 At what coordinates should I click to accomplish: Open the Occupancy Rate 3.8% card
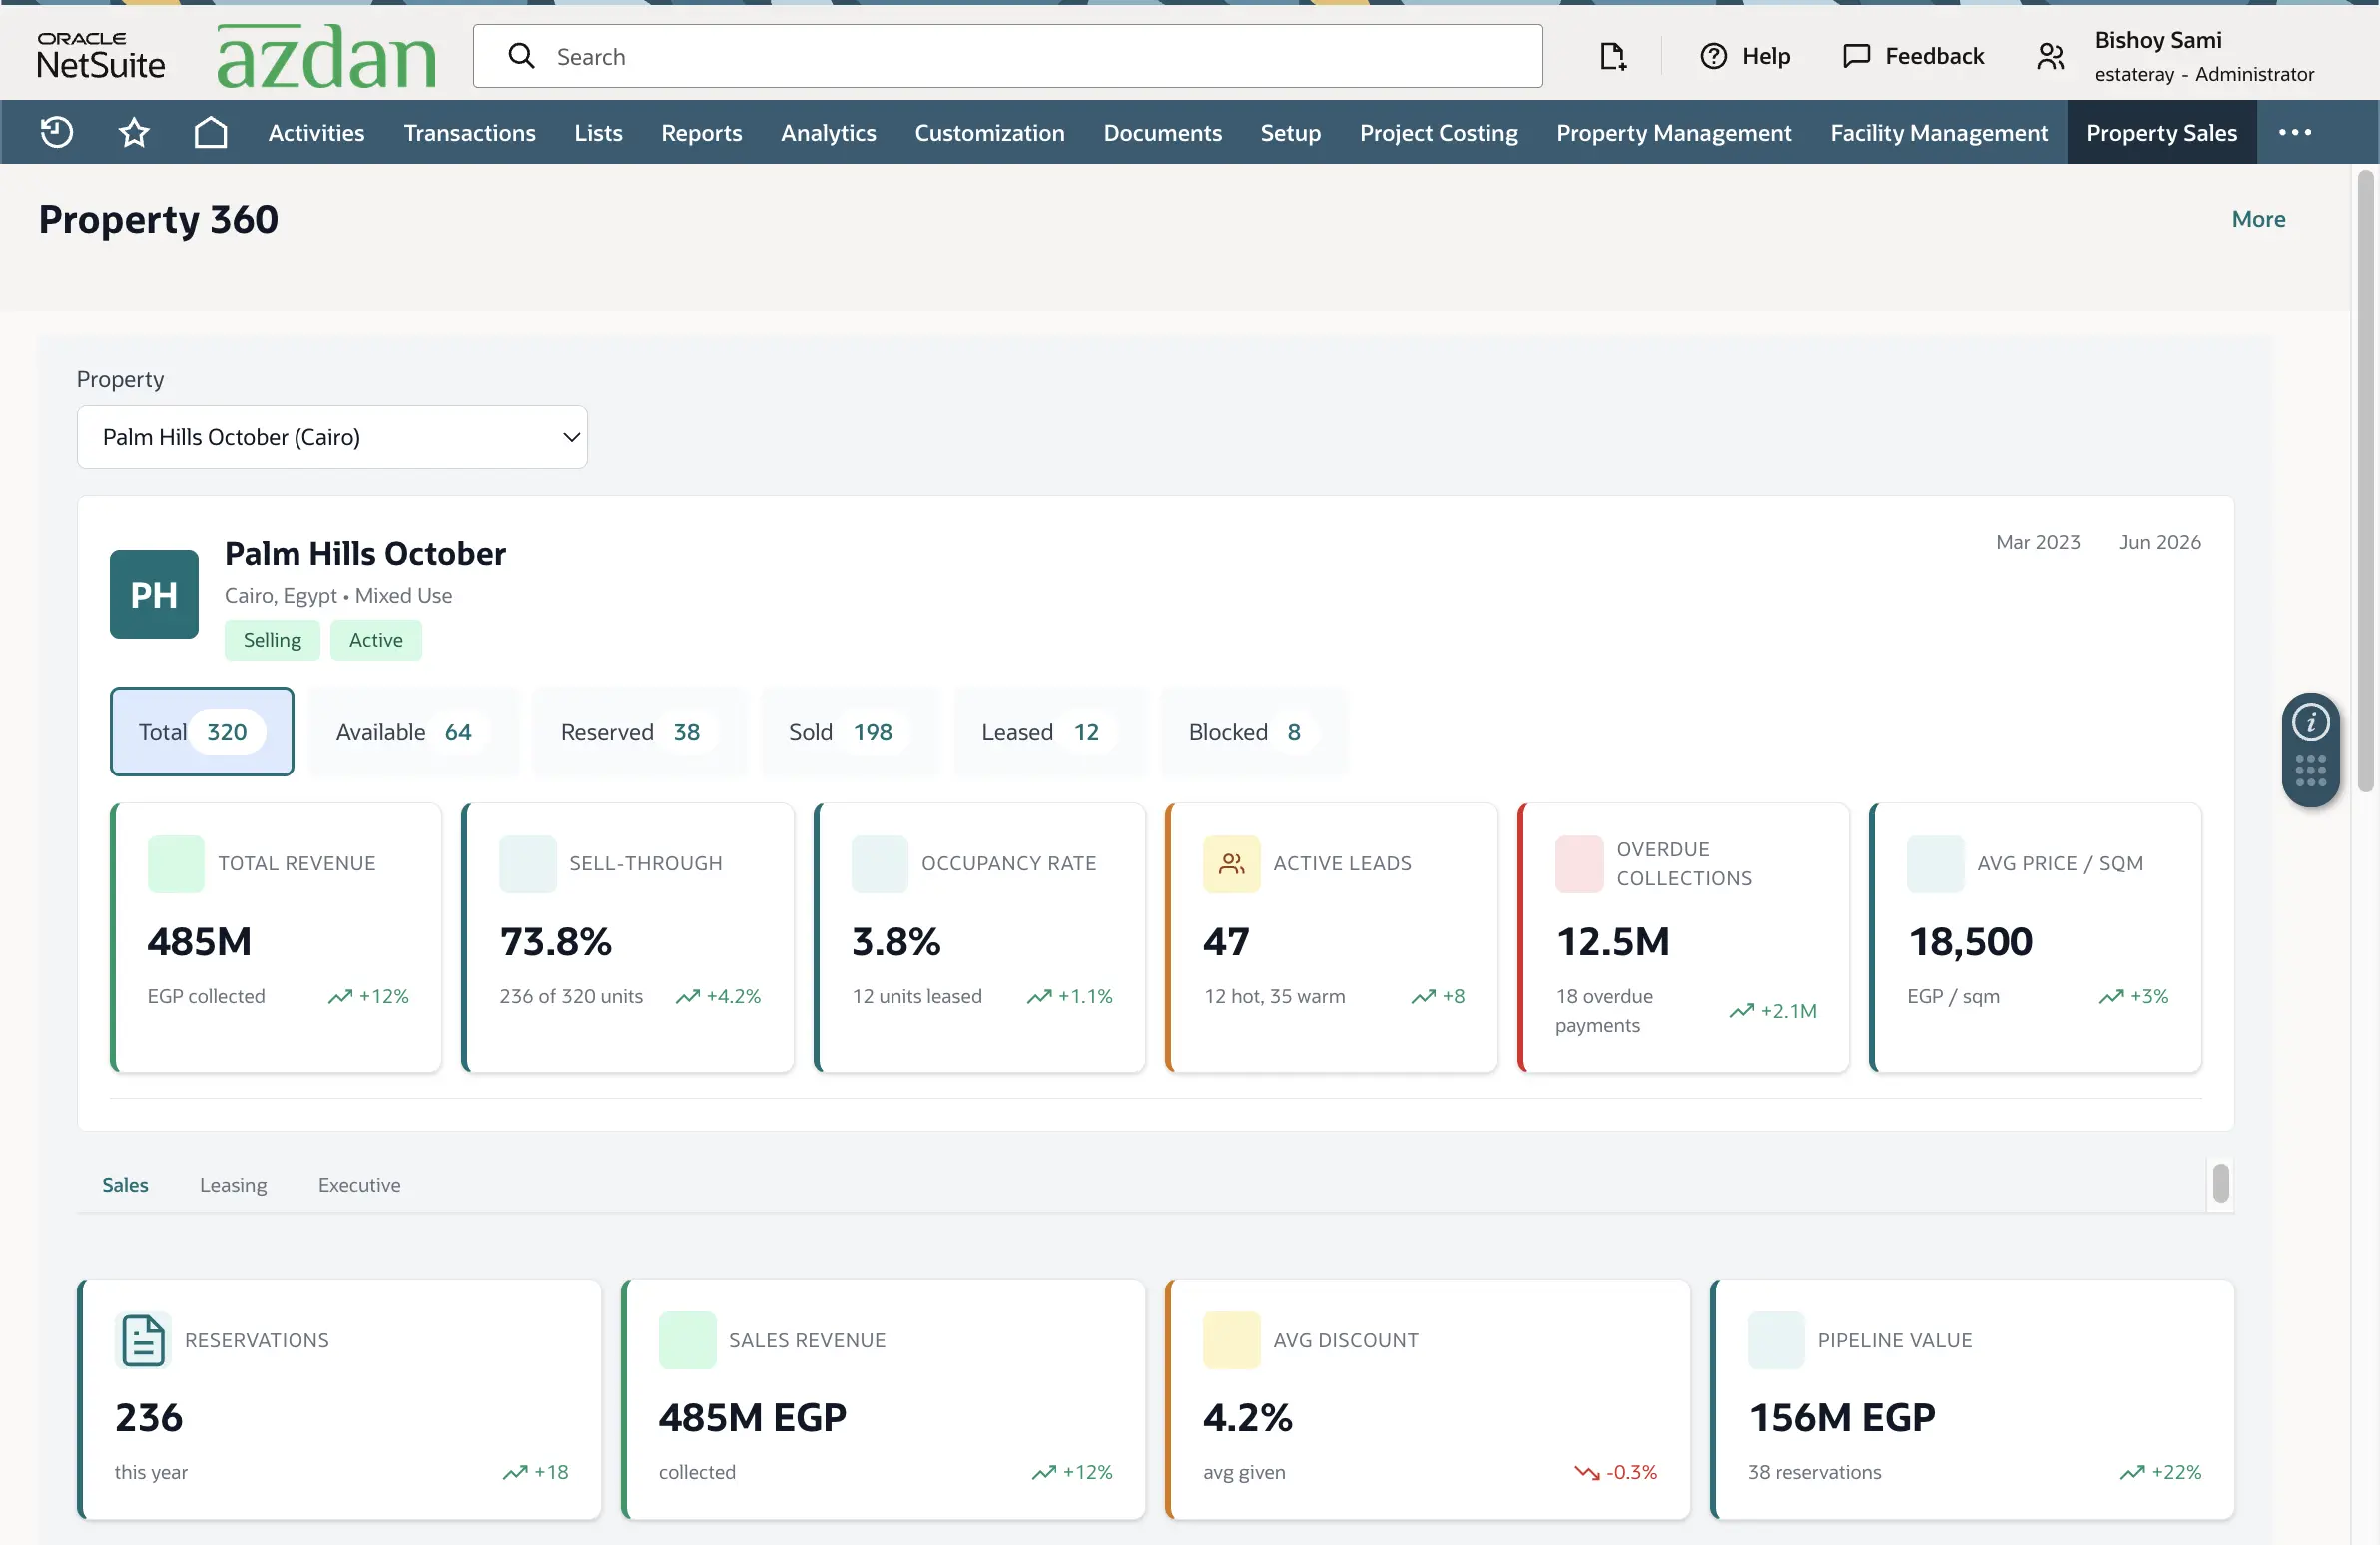980,937
